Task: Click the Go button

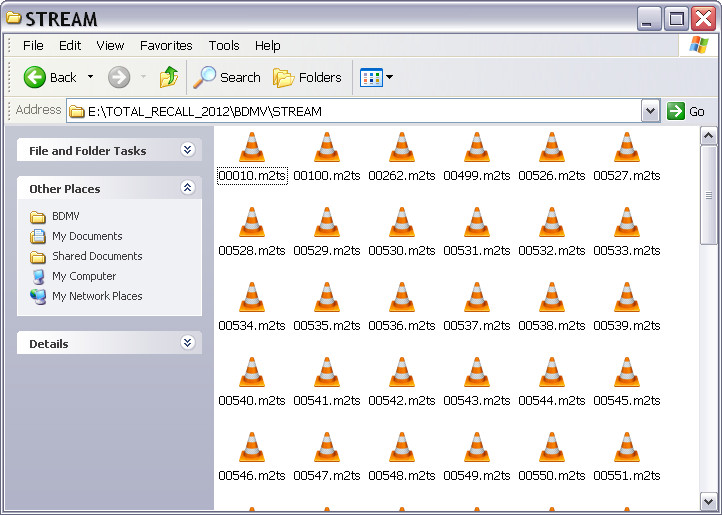Action: (x=686, y=111)
